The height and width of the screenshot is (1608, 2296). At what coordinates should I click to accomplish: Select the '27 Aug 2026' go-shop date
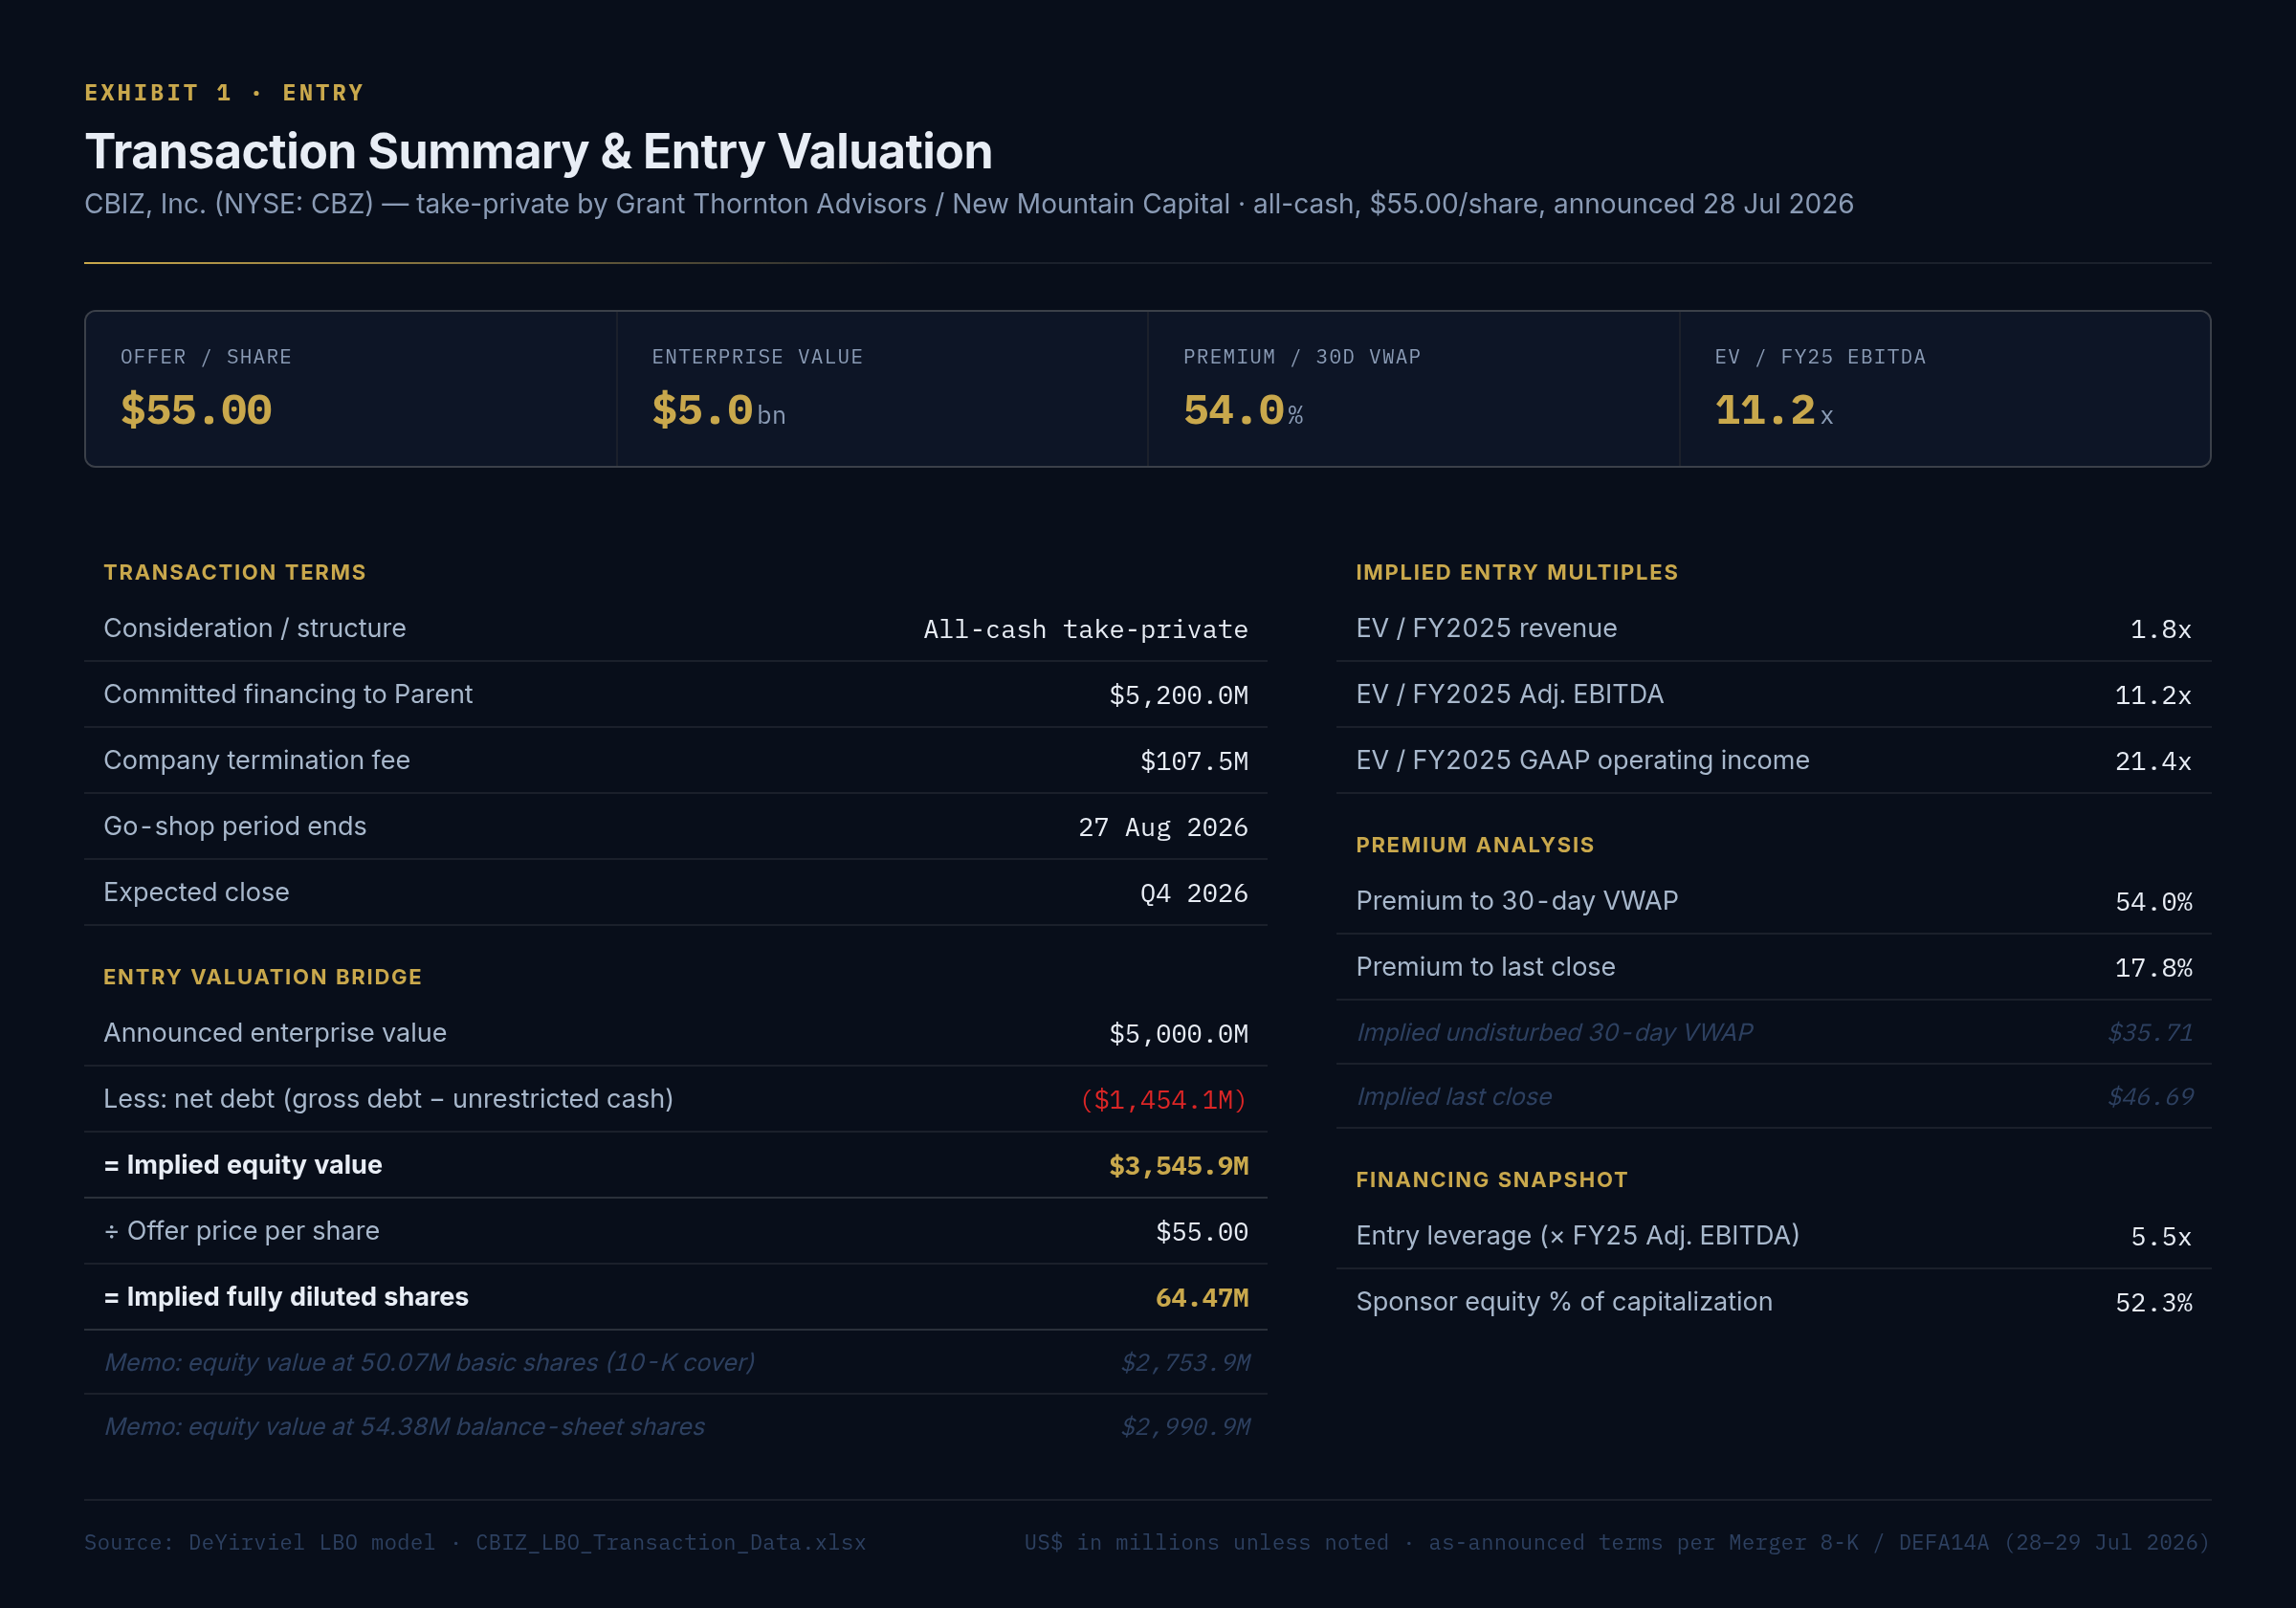(1163, 827)
